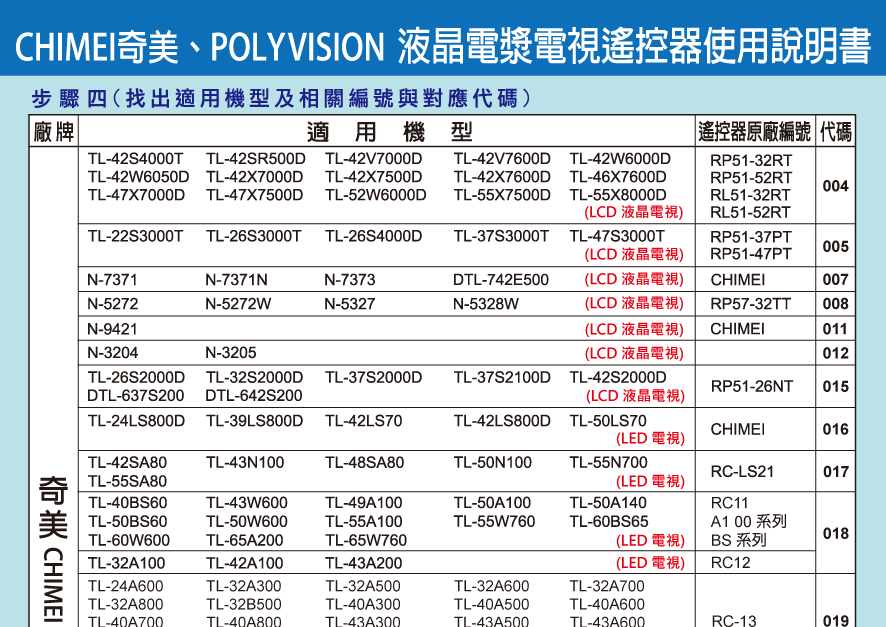Image resolution: width=886 pixels, height=627 pixels.
Task: Select model N-3204
Action: [x=112, y=353]
